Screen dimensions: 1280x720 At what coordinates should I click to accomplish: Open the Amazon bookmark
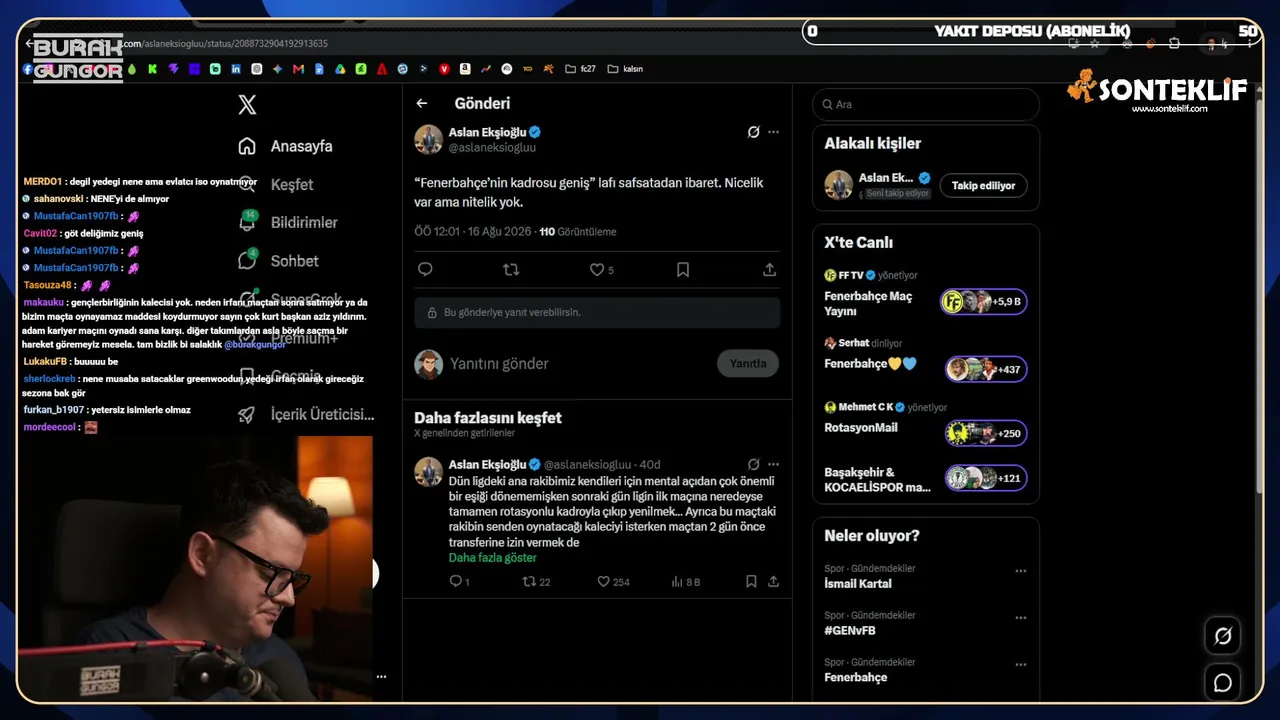pos(465,69)
